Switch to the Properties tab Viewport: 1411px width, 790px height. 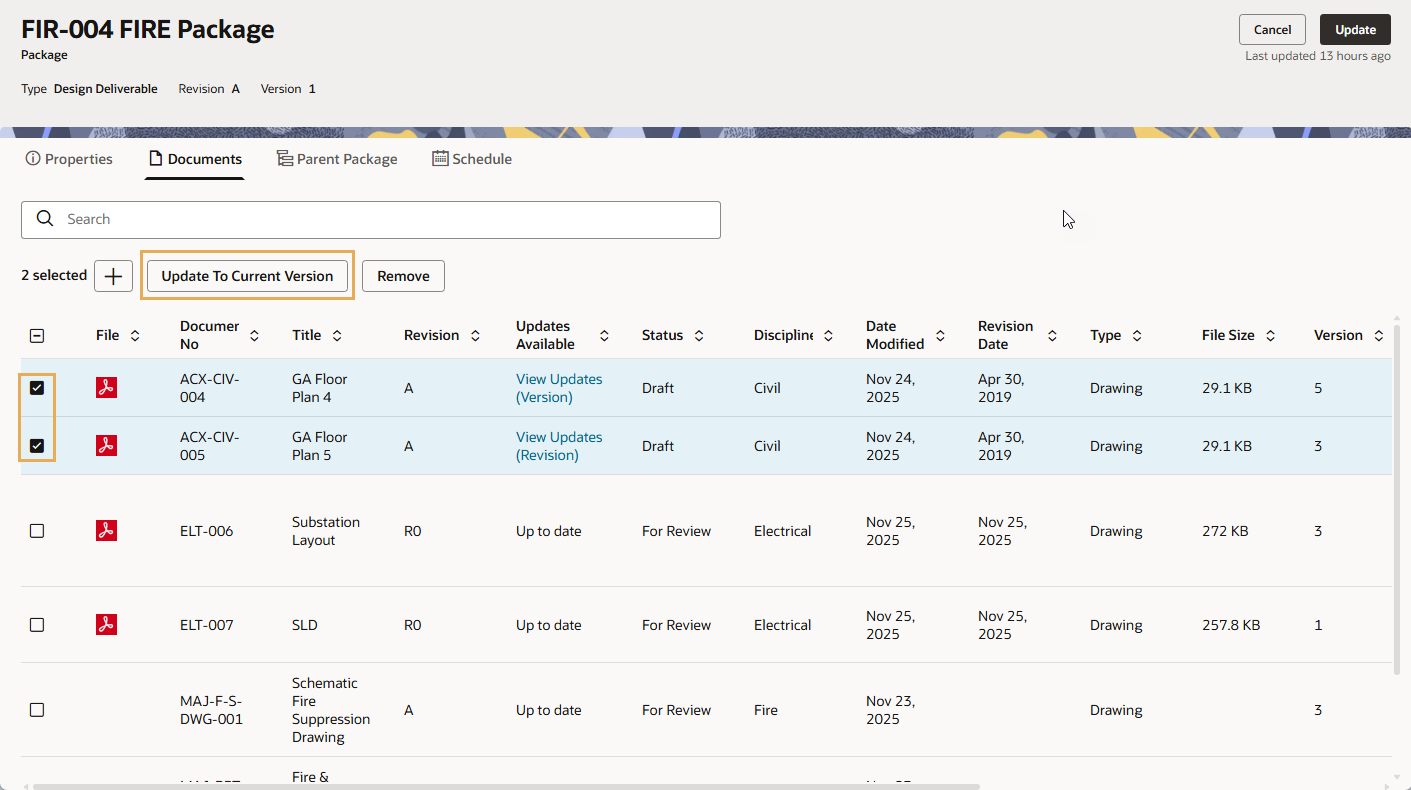point(69,159)
